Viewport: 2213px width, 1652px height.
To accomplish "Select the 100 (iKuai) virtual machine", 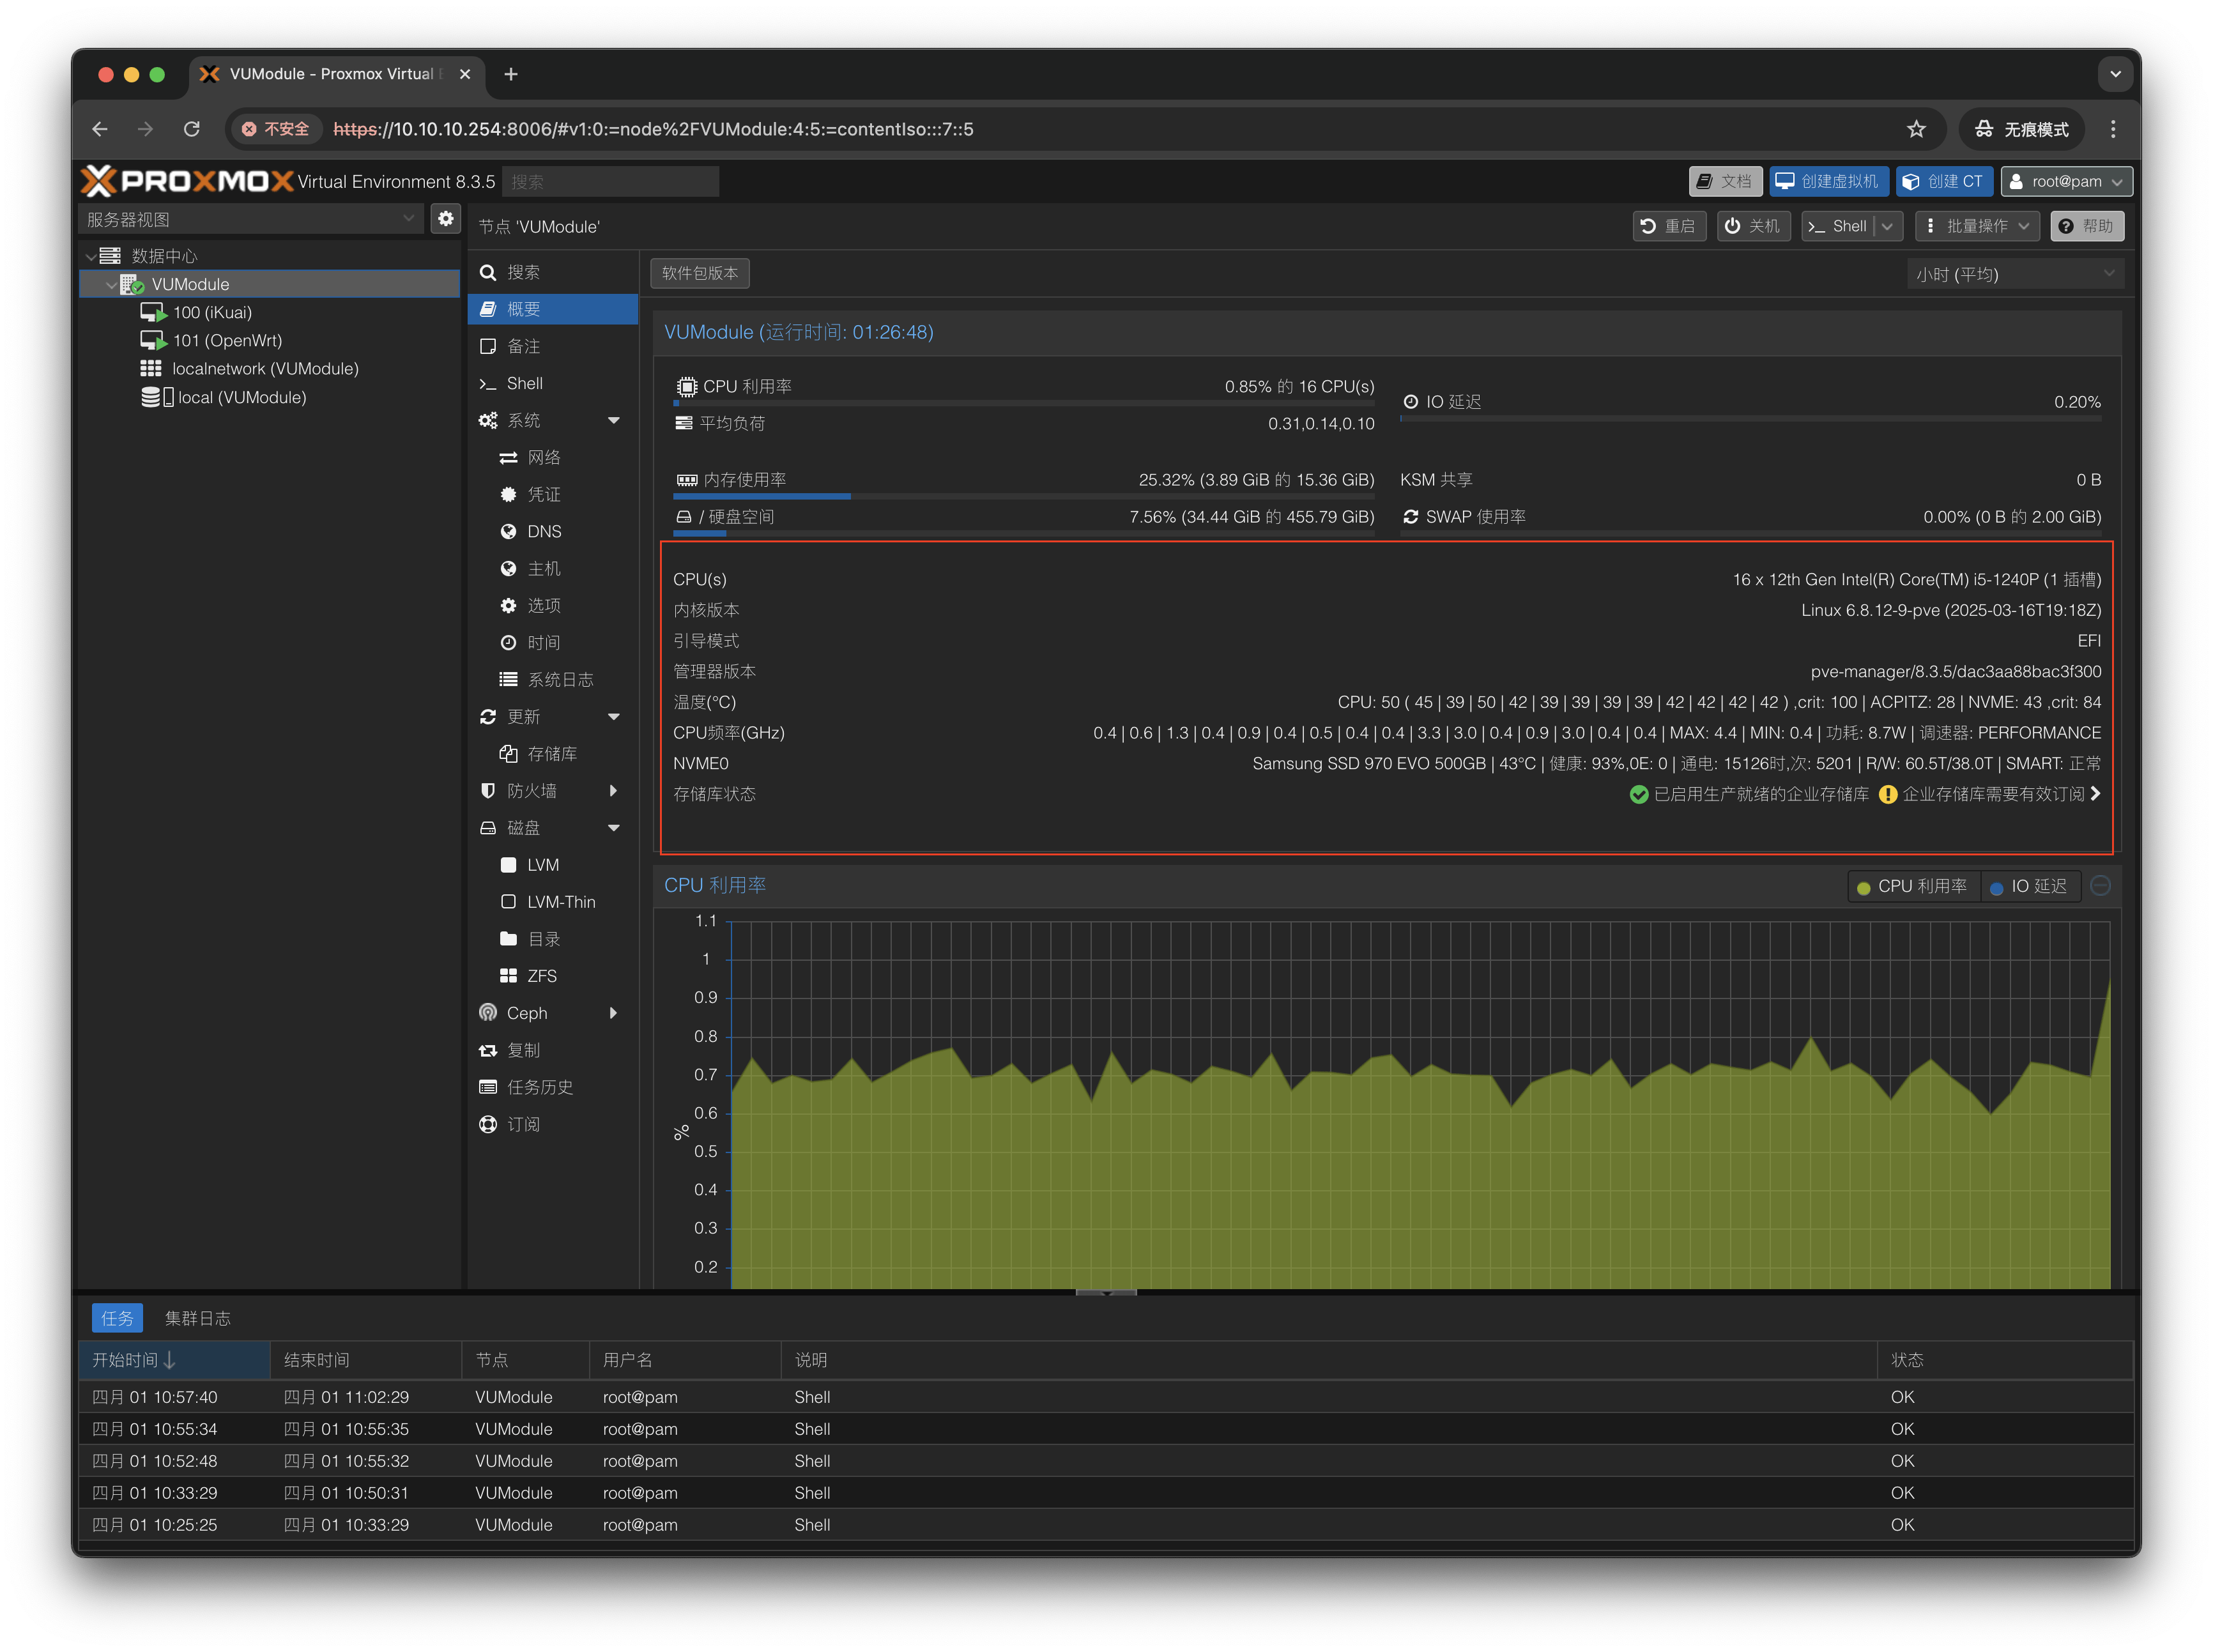I will (212, 312).
